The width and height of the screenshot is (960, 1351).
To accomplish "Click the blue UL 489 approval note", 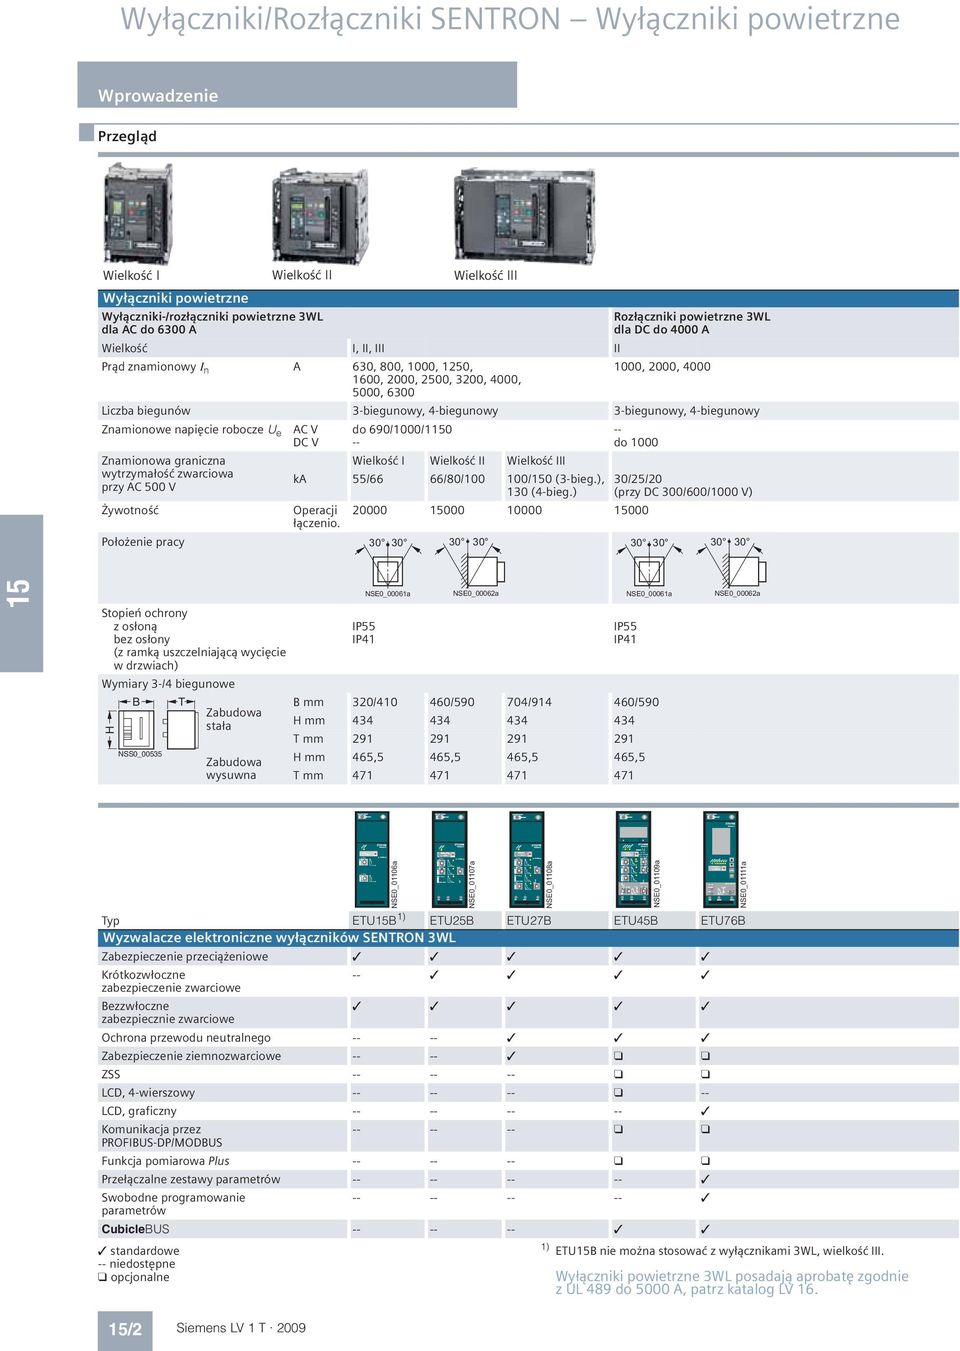I will (732, 1283).
